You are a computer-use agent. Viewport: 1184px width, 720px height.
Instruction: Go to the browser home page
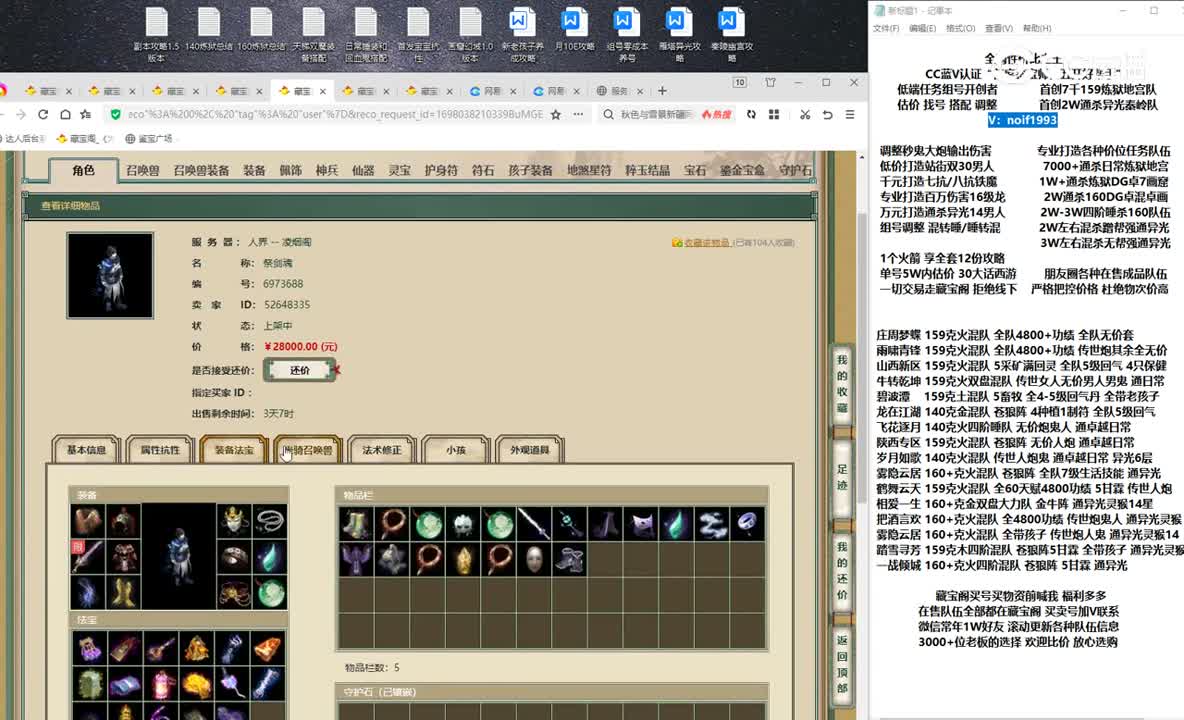66,115
